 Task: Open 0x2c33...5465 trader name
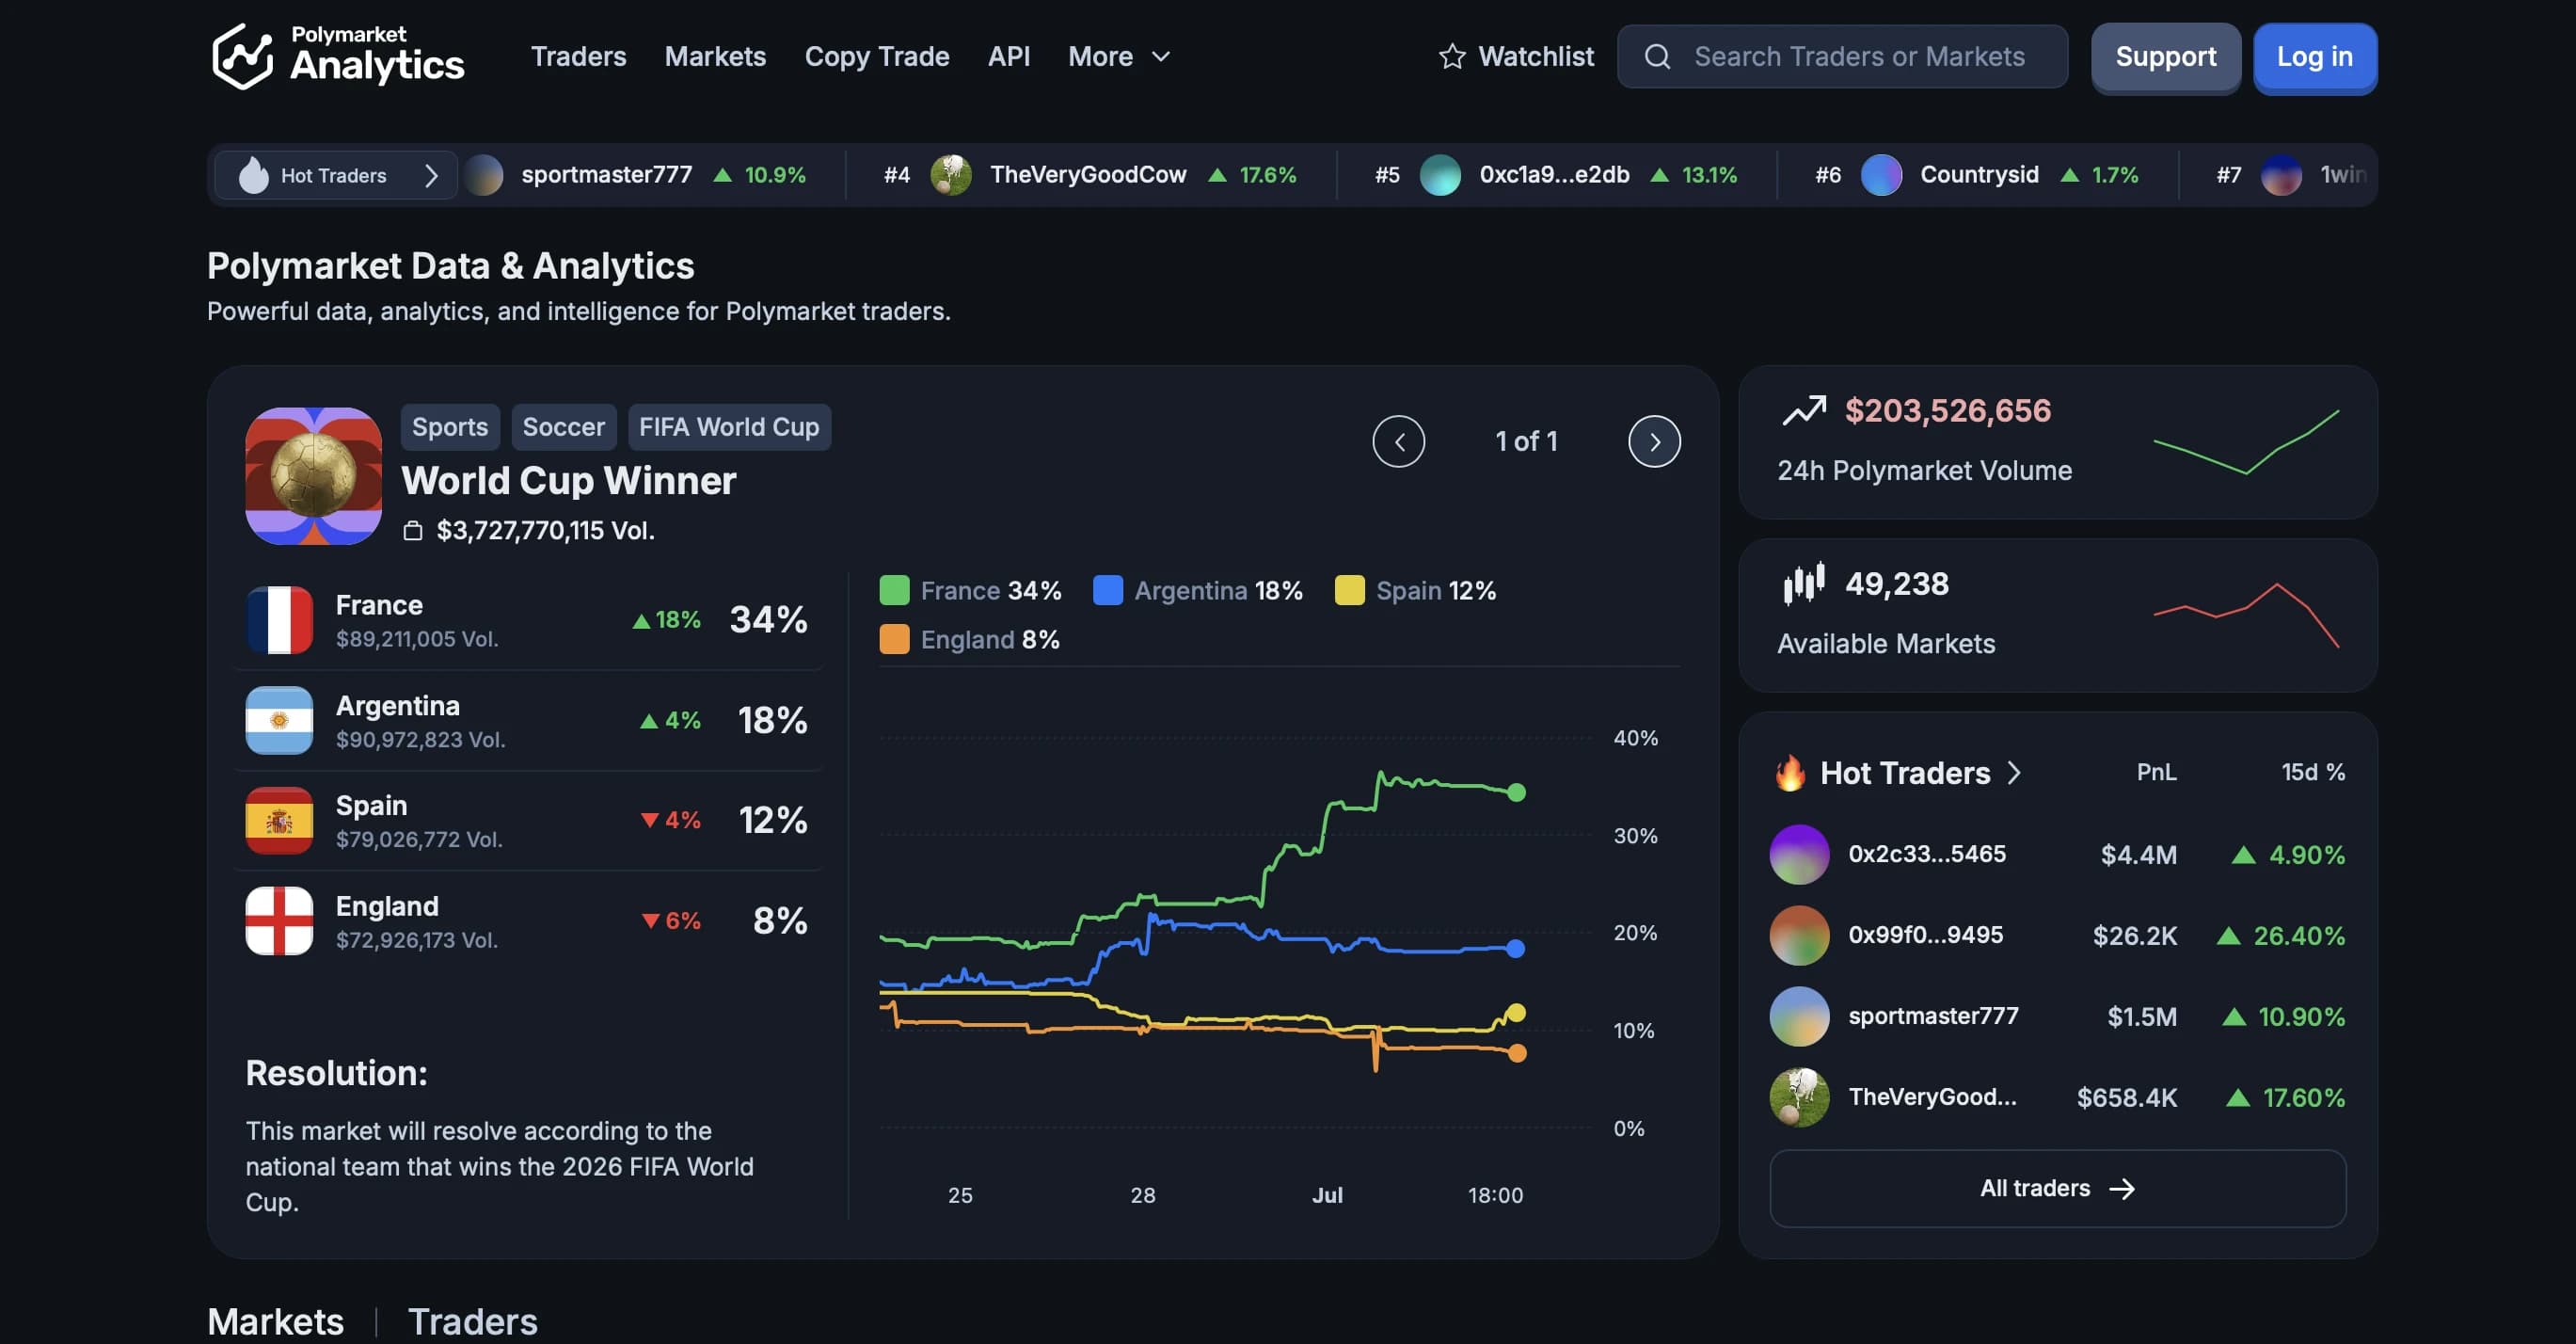(1926, 854)
